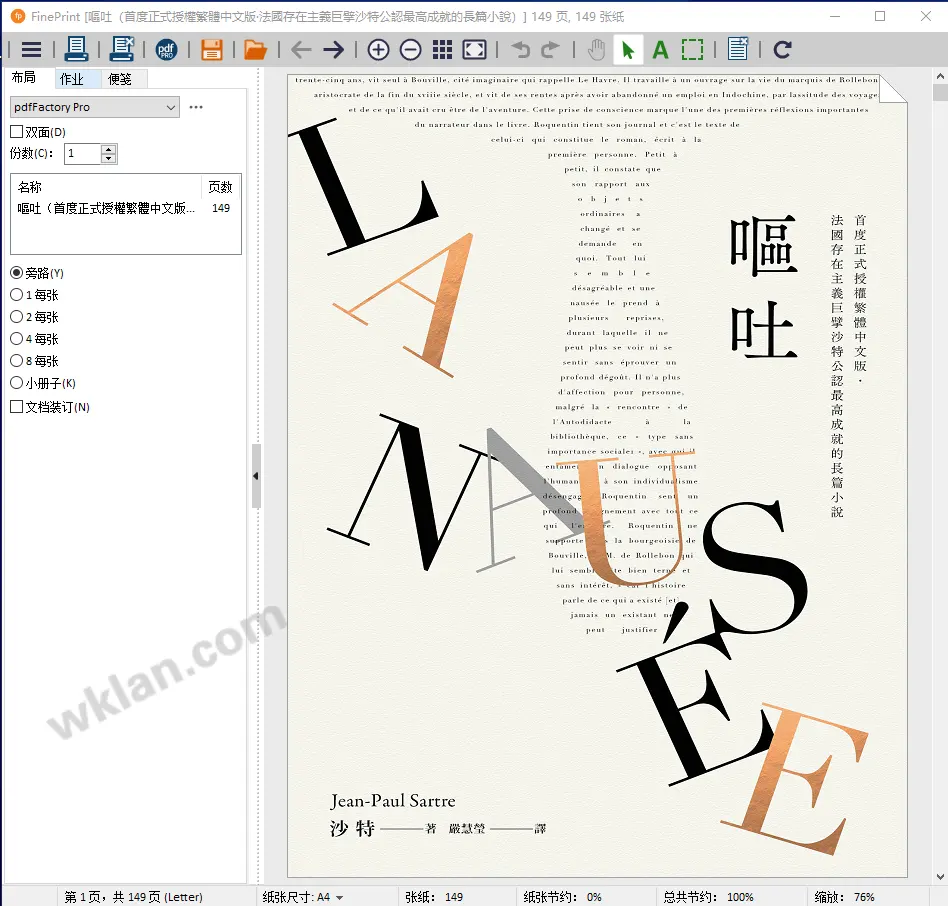The width and height of the screenshot is (948, 906).
Task: Go to next page with right arrow
Action: [333, 50]
